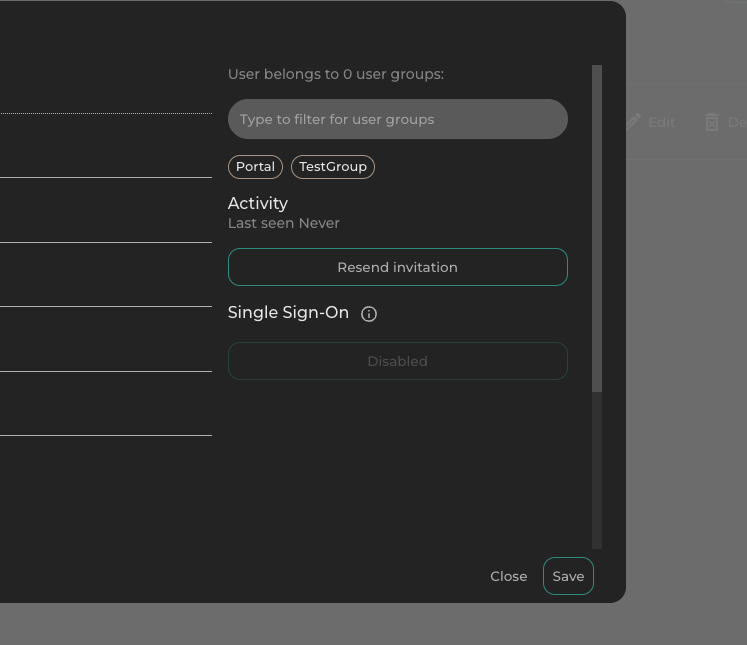Screen dimensions: 747x645
Task: Focus the user groups filter field
Action: tap(397, 119)
